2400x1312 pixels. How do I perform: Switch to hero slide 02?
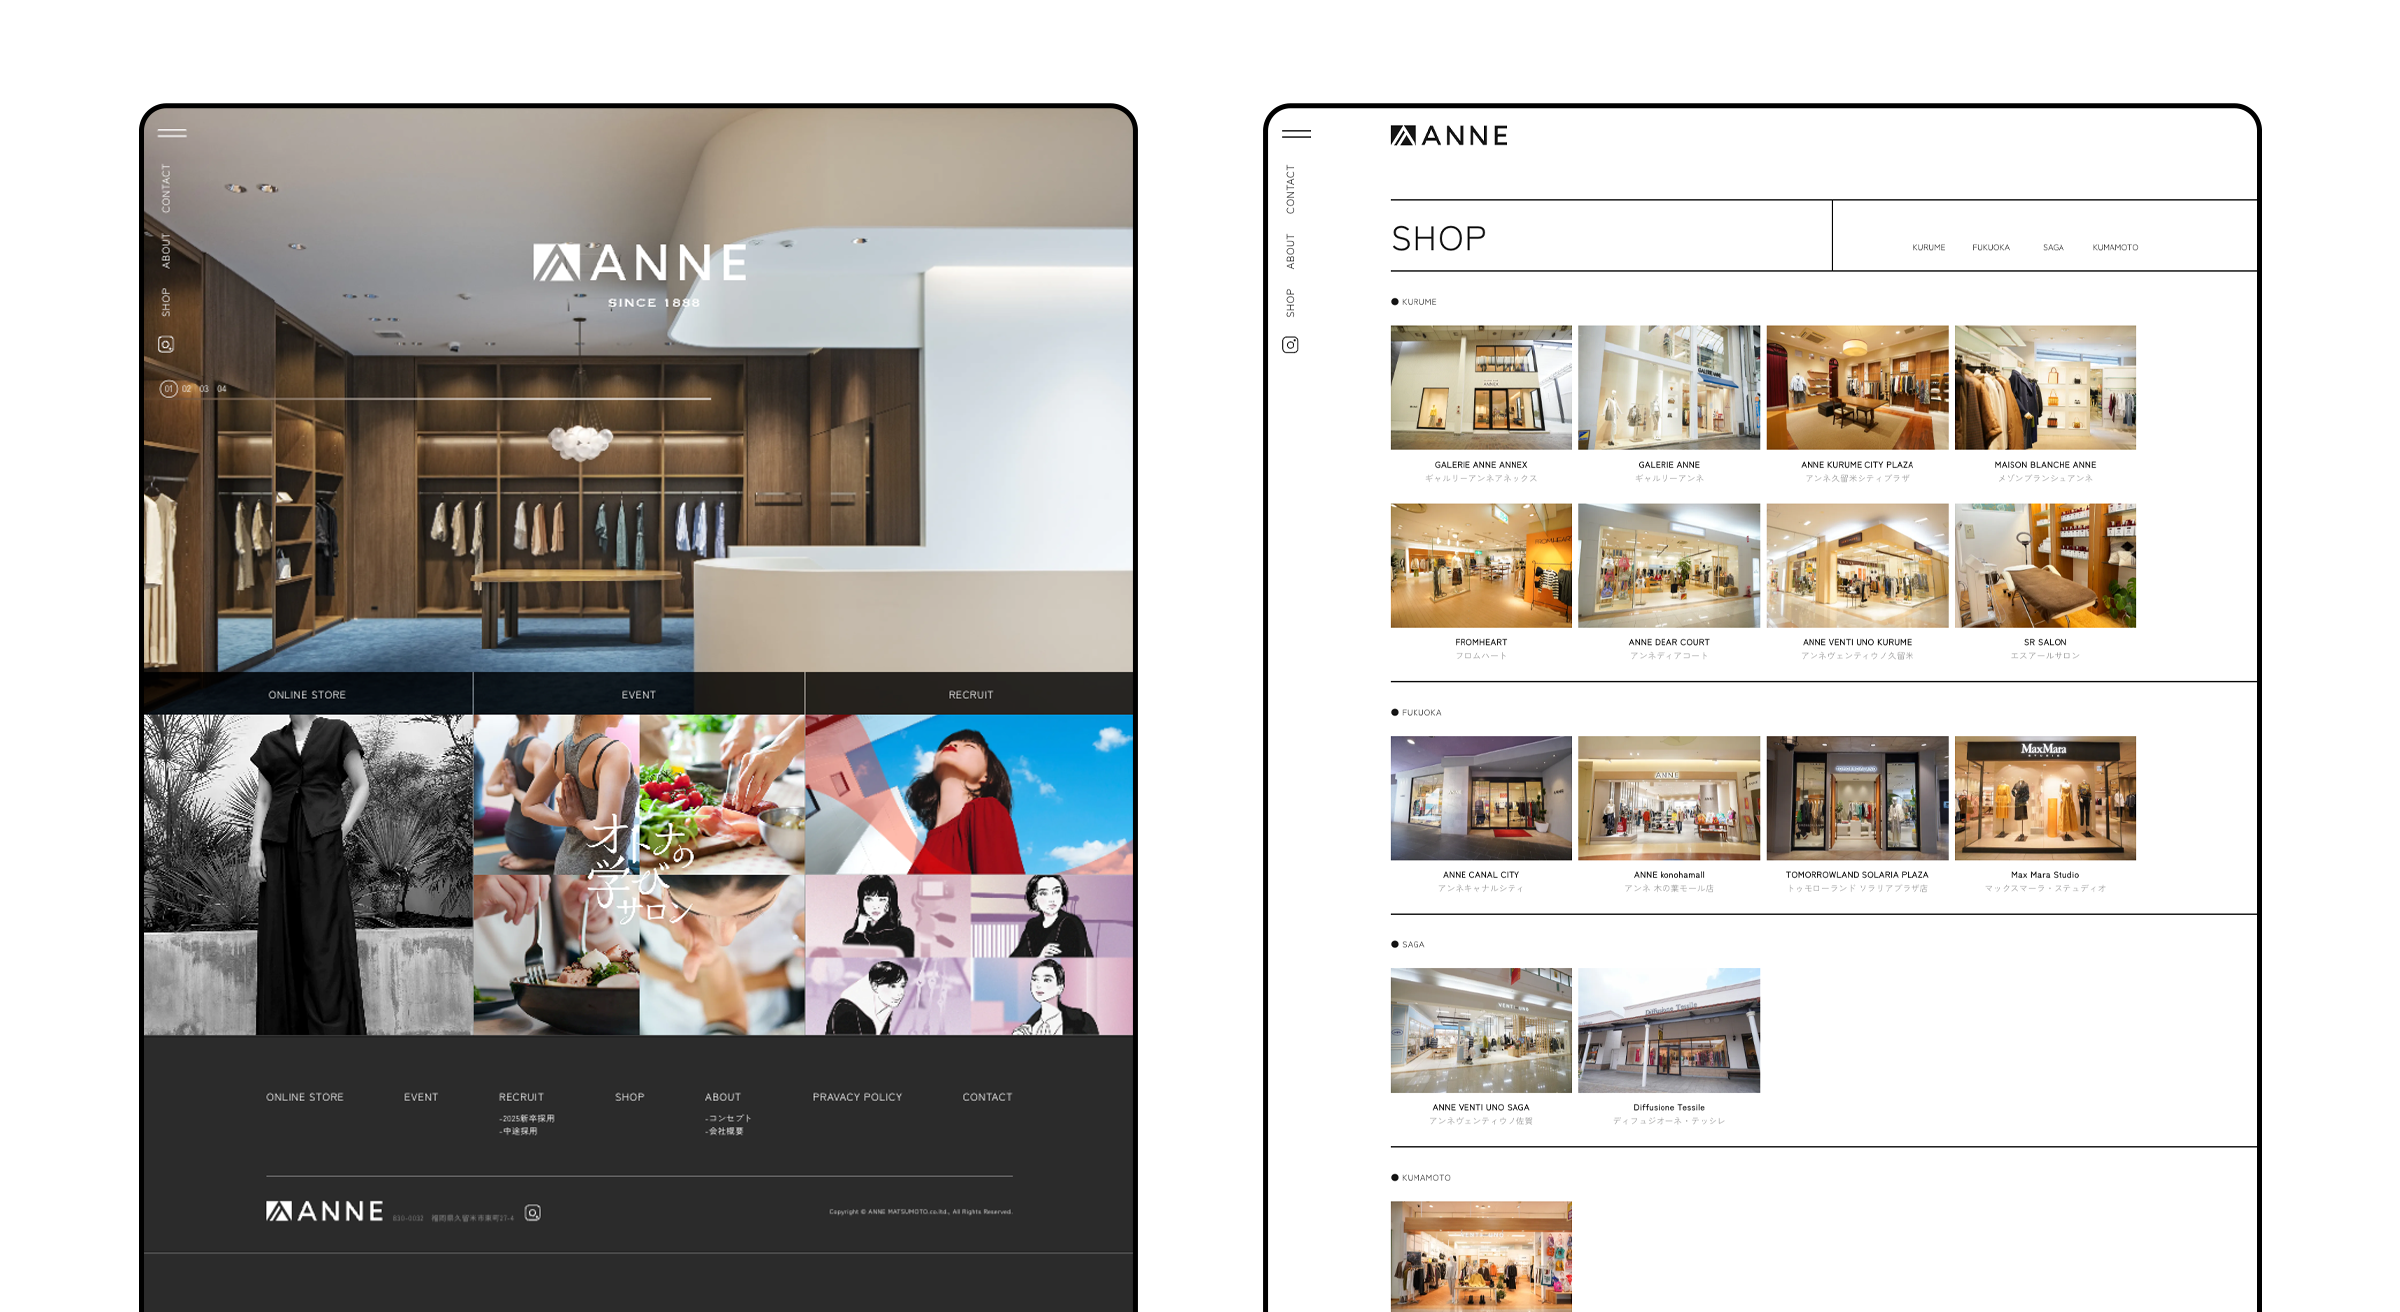coord(187,389)
